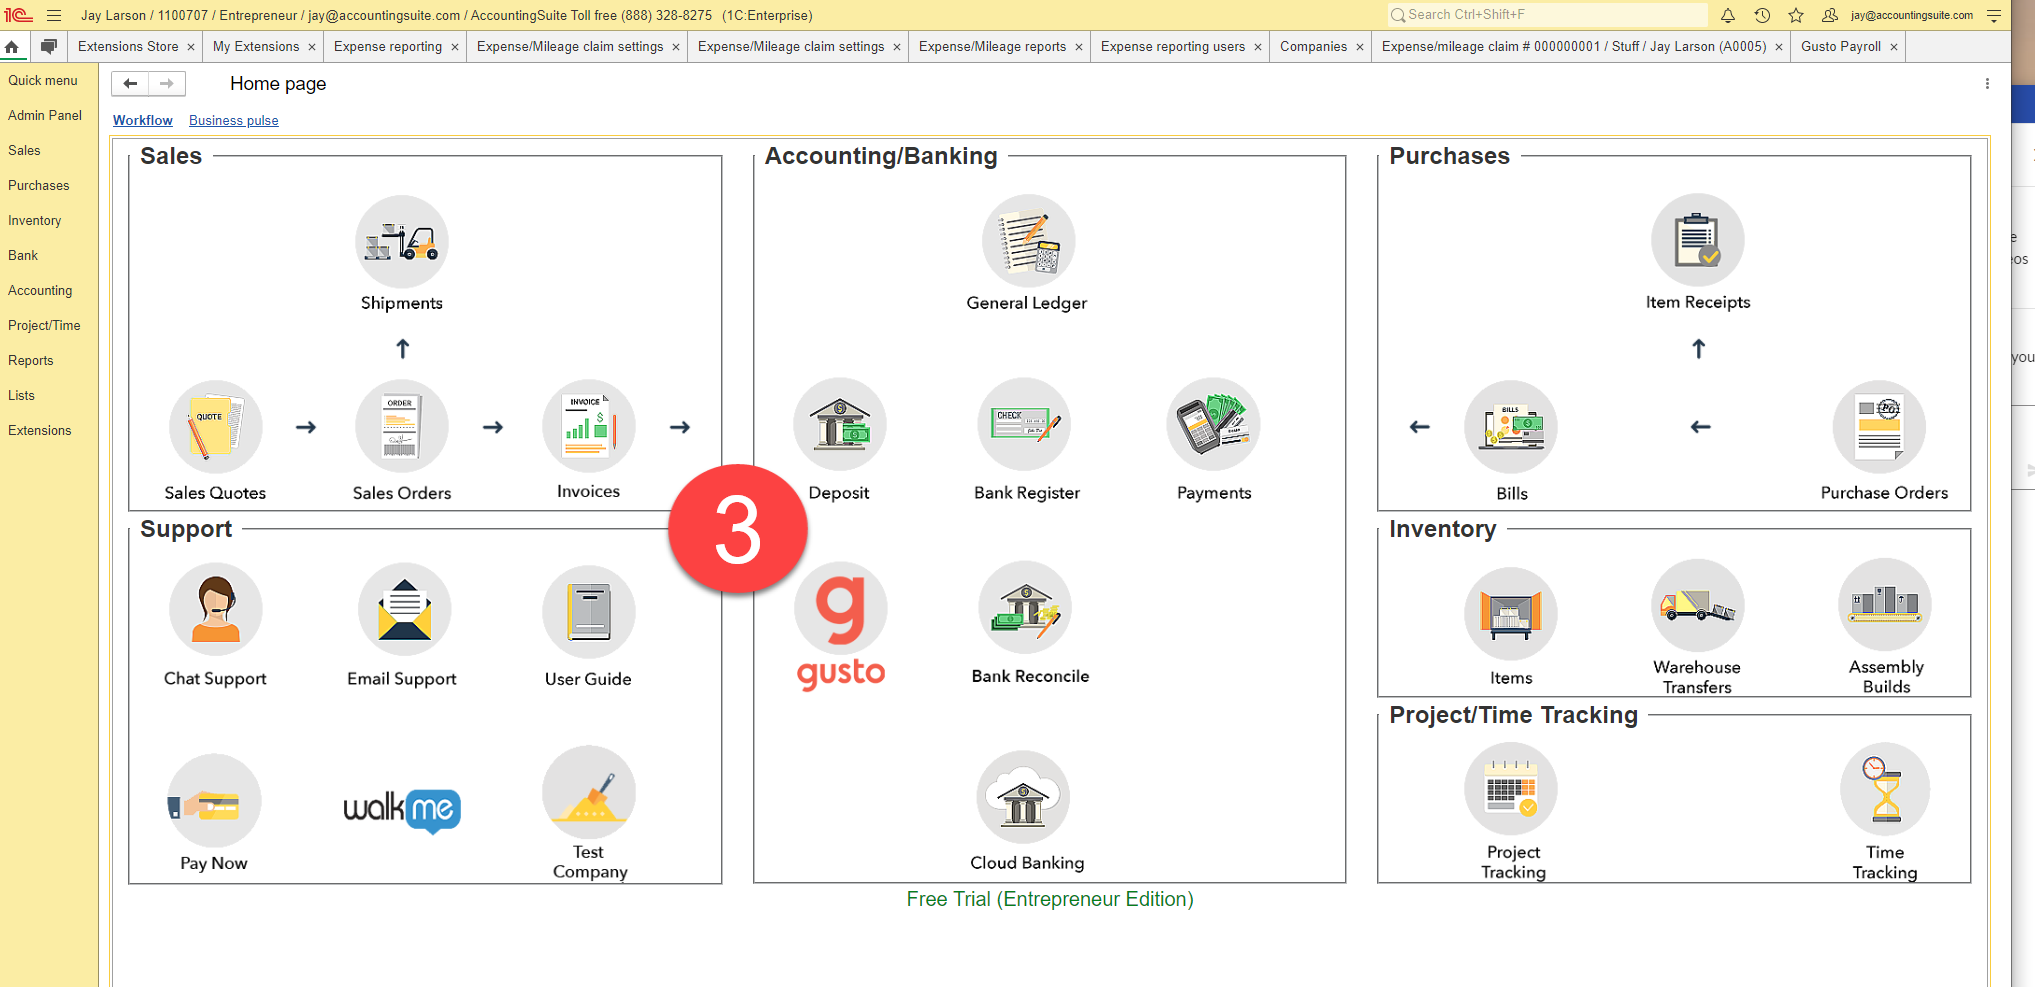Open Inventory section in sidebar
The image size is (2035, 987).
pyautogui.click(x=35, y=220)
